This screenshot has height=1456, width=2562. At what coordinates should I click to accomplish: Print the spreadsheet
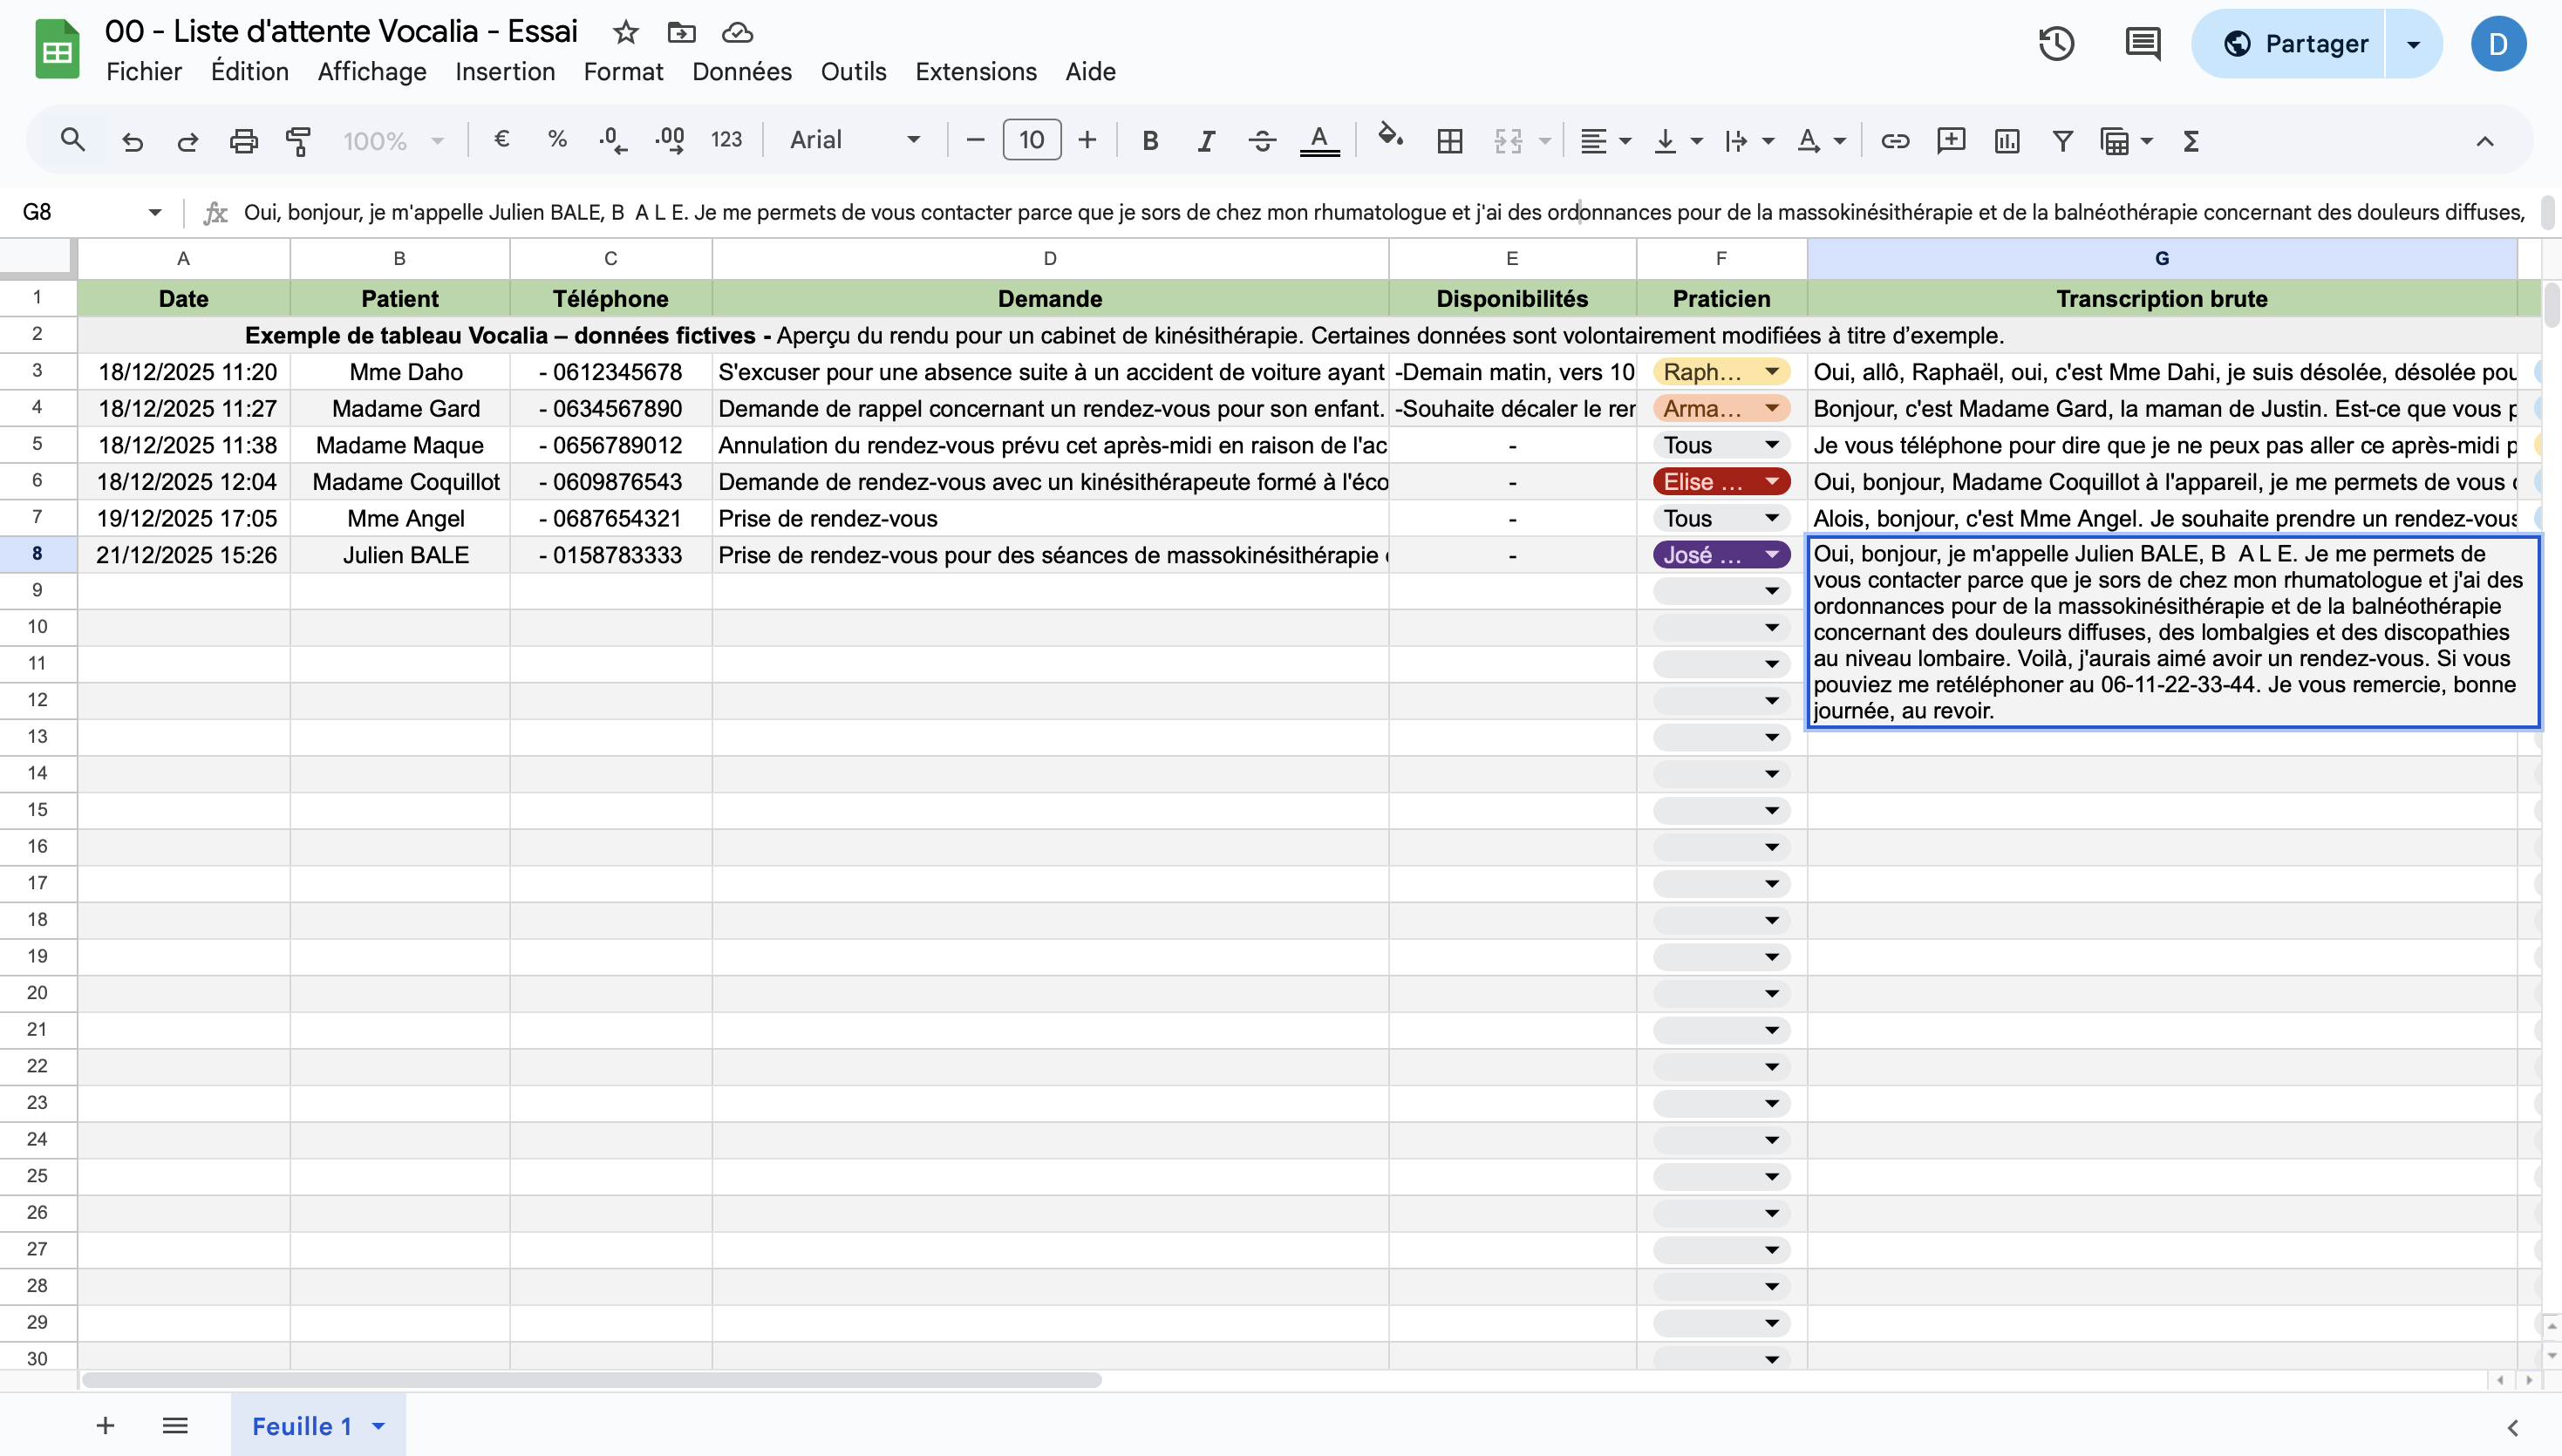coord(243,141)
